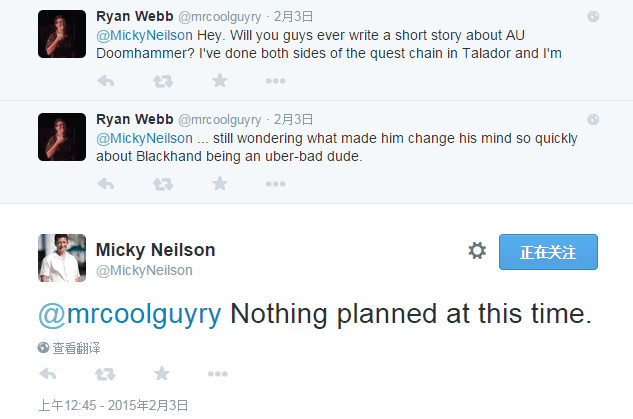Open more options on Micky Neilson's tweet

click(217, 374)
